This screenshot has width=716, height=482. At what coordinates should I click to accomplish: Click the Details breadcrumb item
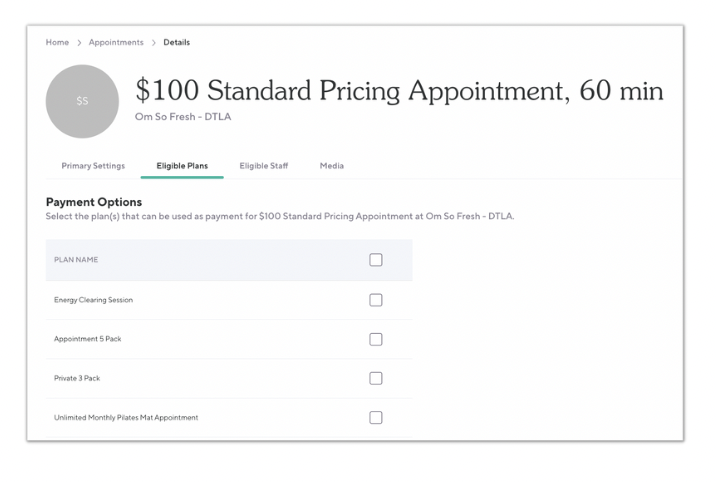click(x=176, y=43)
